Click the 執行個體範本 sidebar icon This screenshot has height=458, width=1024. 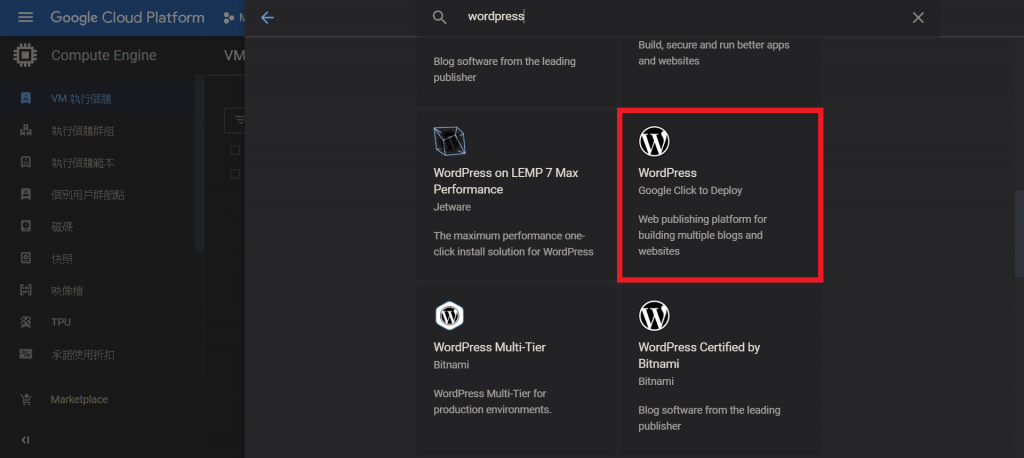[x=26, y=163]
